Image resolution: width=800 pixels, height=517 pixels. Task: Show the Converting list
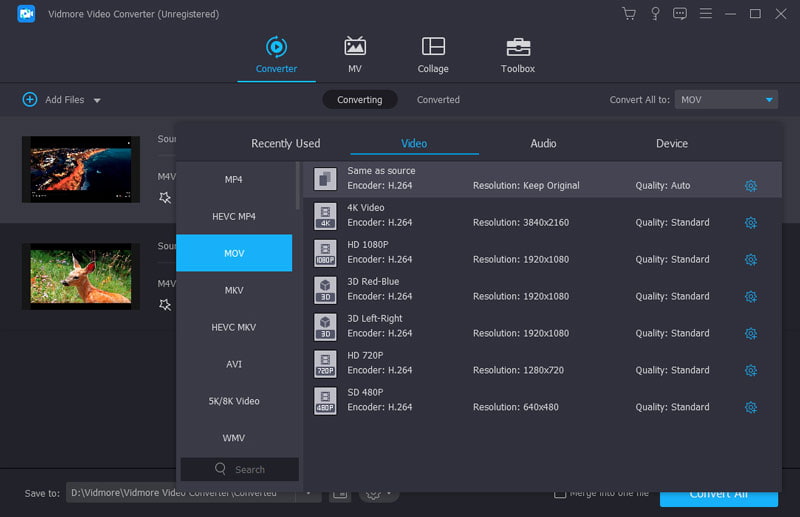coord(360,100)
